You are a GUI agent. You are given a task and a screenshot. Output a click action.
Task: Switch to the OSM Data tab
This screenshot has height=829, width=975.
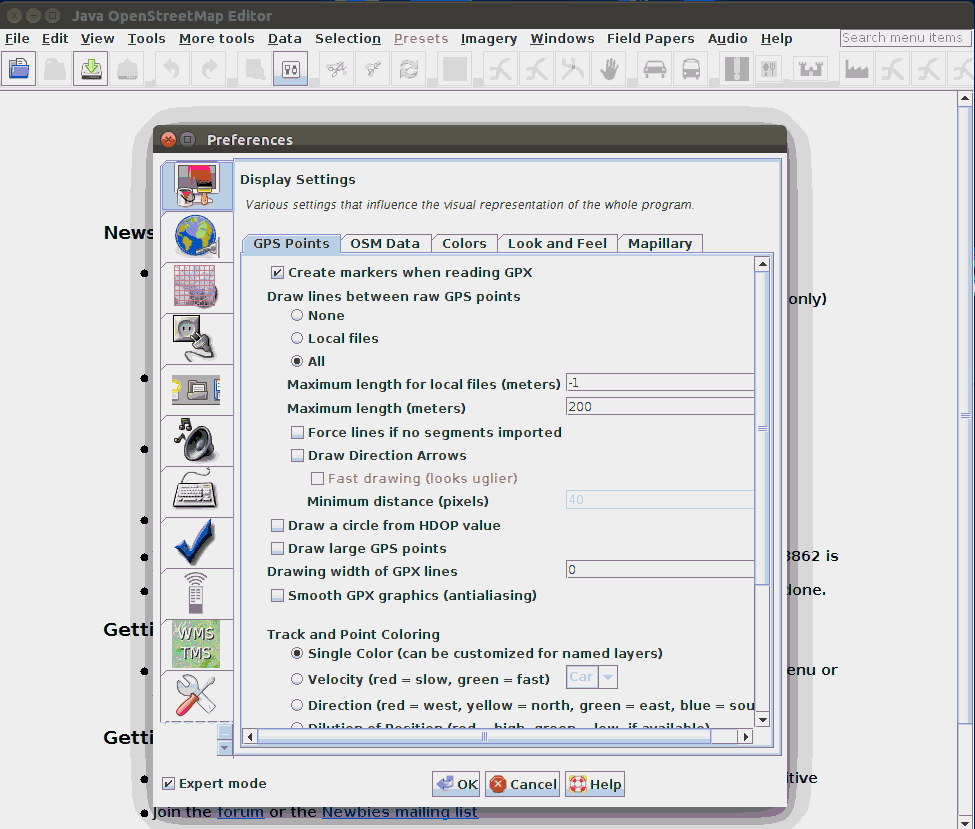coord(385,243)
